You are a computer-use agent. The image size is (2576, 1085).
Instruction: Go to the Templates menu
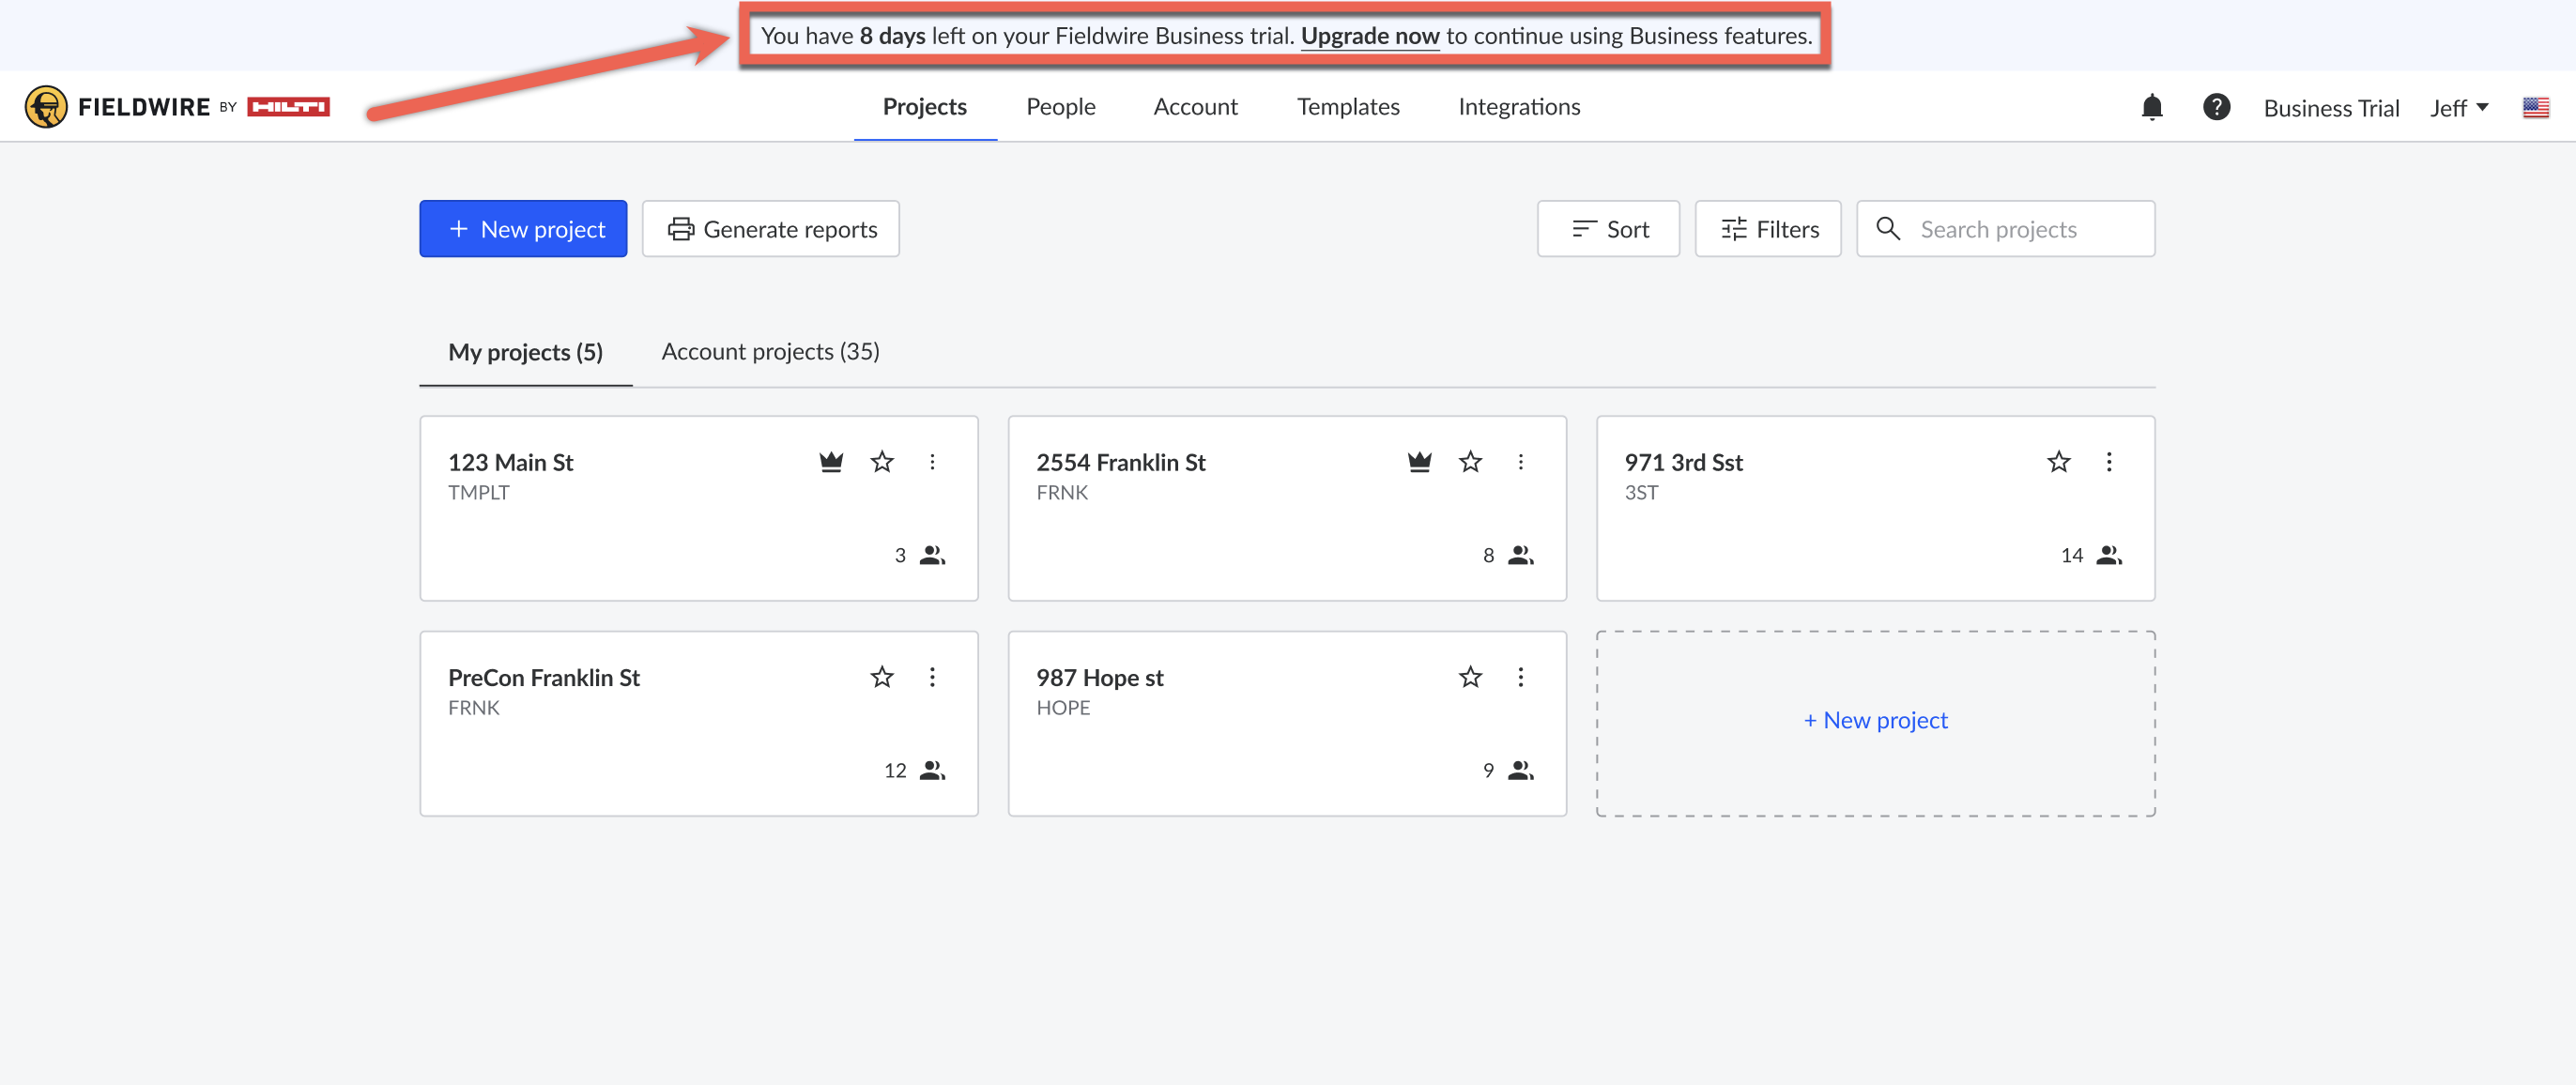coord(1347,107)
